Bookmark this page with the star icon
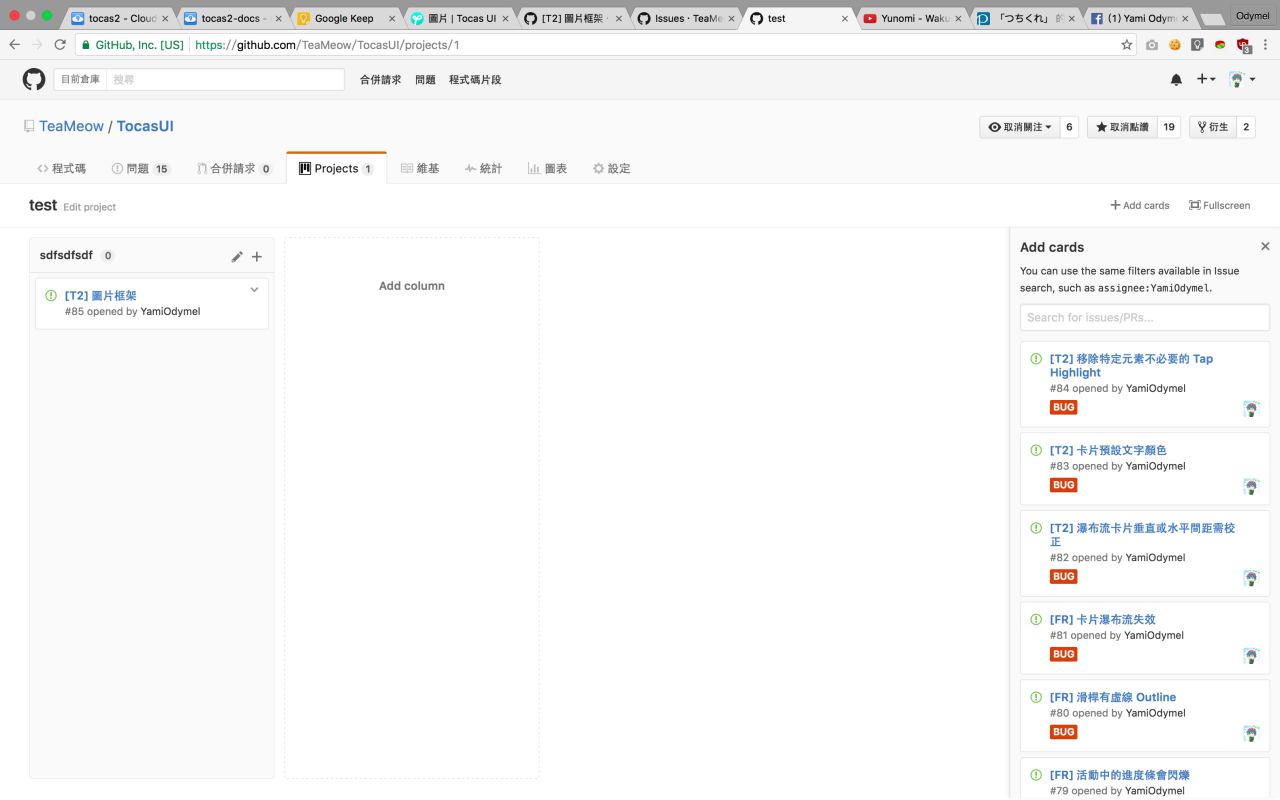This screenshot has height=800, width=1280. point(1127,45)
